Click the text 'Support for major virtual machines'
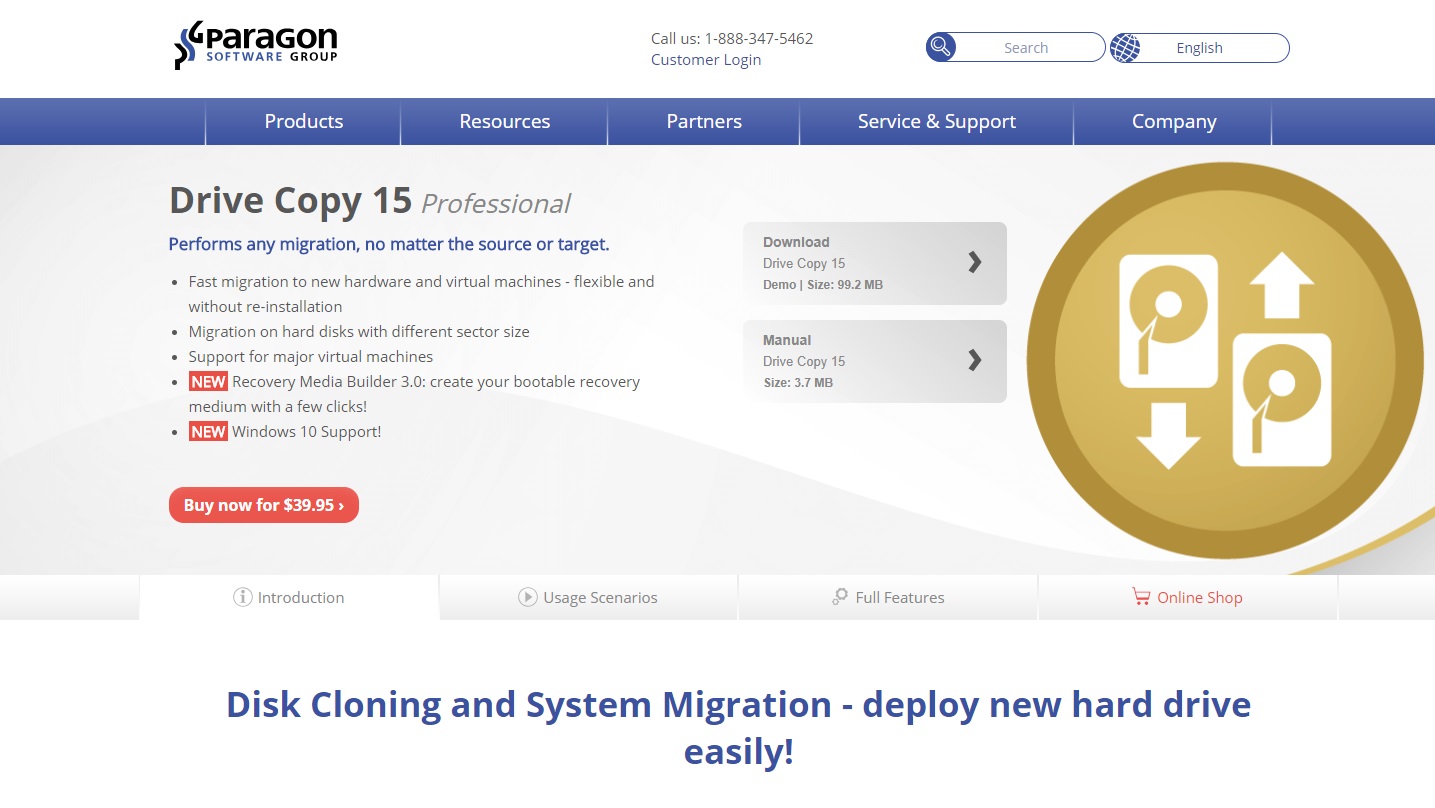 coord(311,356)
